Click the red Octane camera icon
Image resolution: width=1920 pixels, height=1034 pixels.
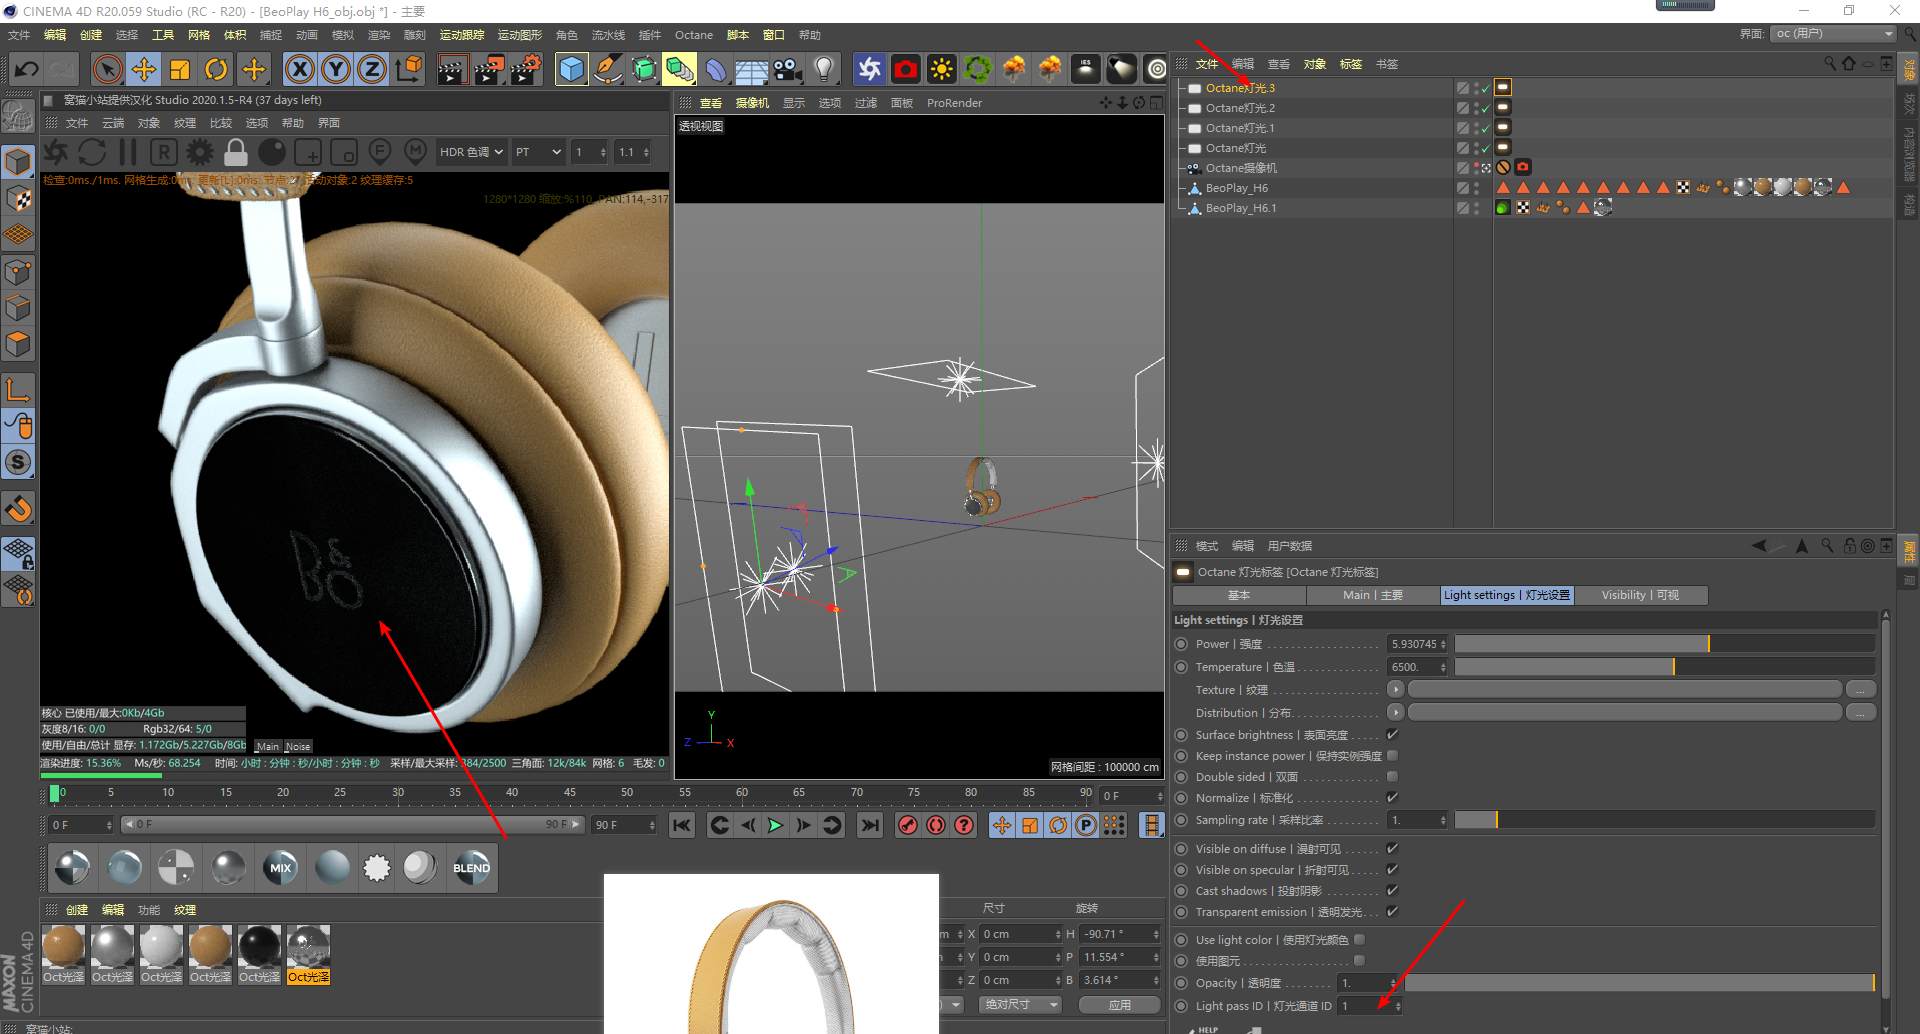(x=906, y=69)
